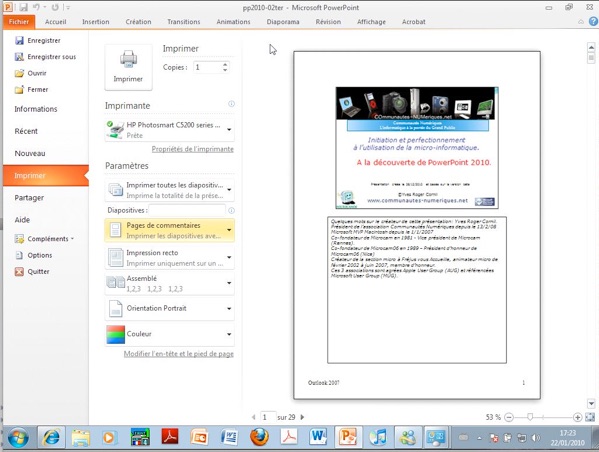
Task: Click the large Imprimer printer button
Action: [128, 67]
